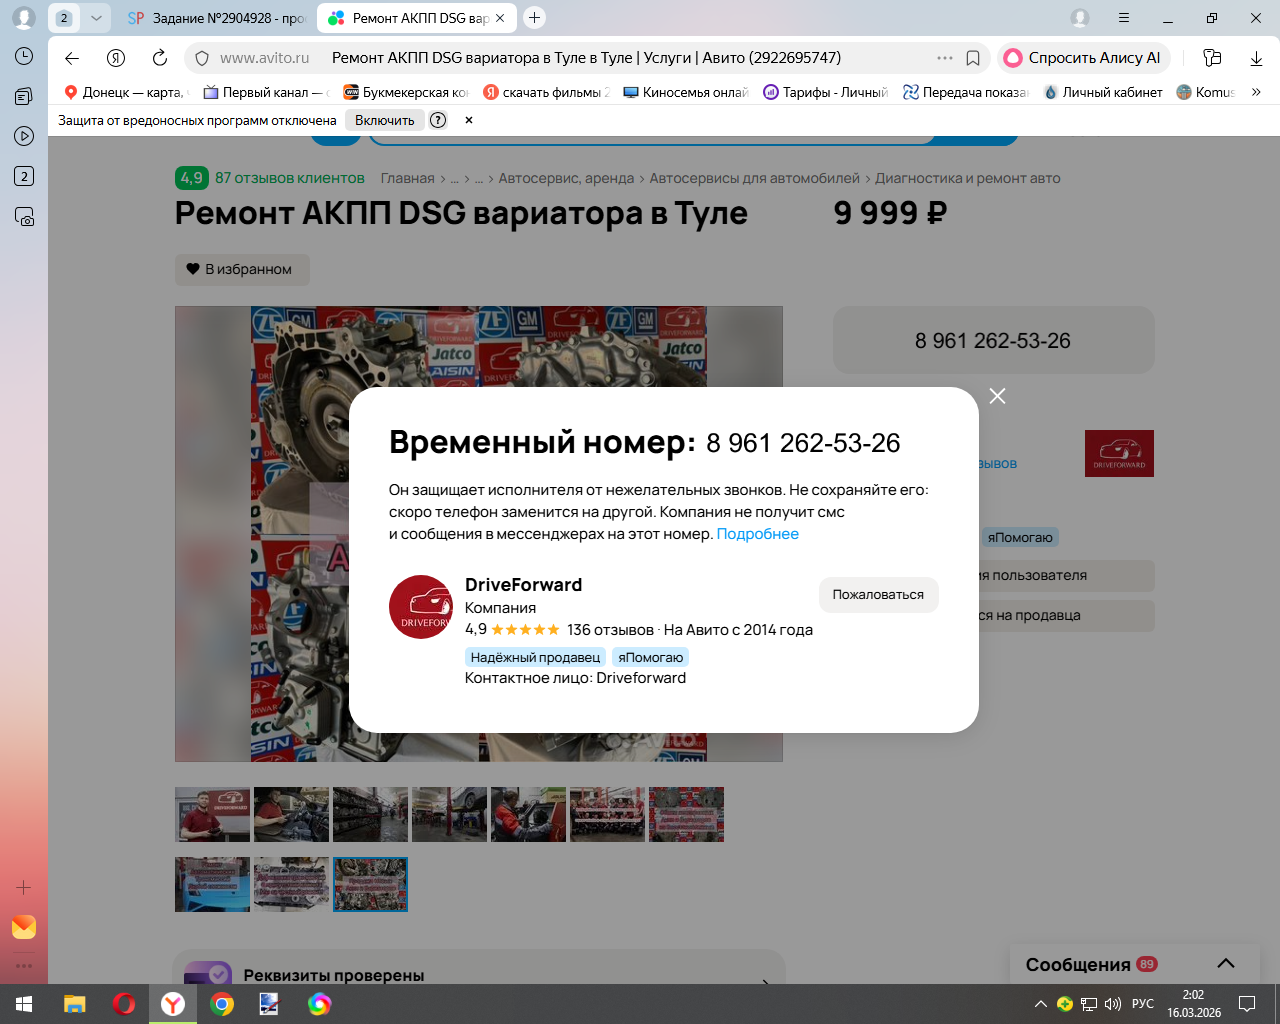Open the protection help question mark
Screen dimensions: 1280x1024
coord(438,120)
